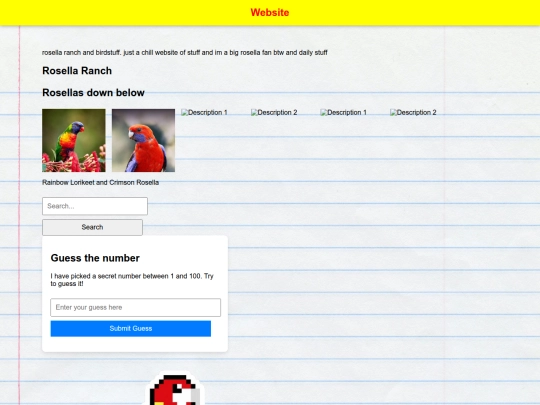Click the second broken Description 1 image
Viewport: 540px width, 405px height.
pos(344,113)
